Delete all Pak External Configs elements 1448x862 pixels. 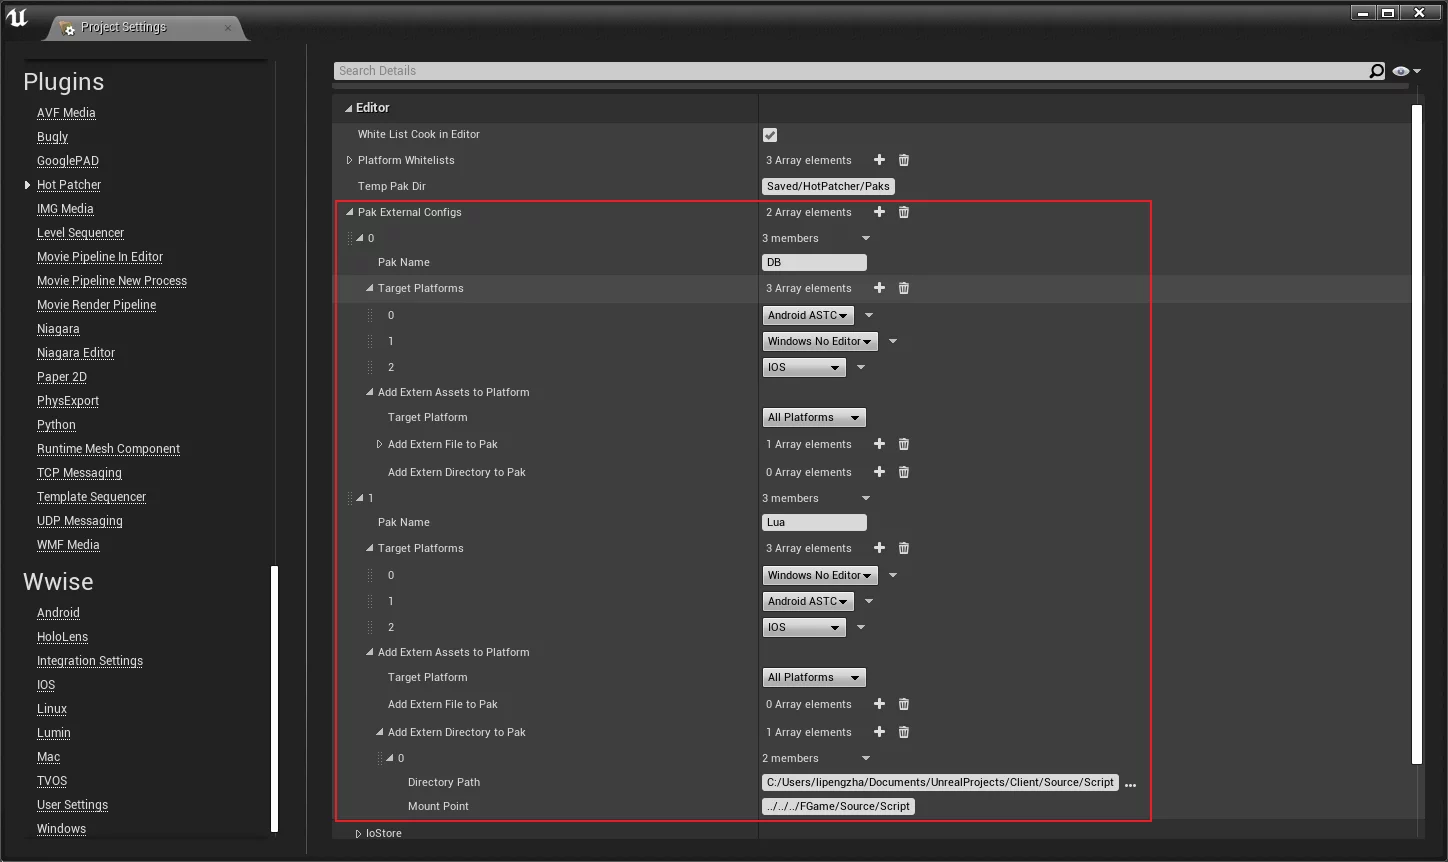coord(904,212)
